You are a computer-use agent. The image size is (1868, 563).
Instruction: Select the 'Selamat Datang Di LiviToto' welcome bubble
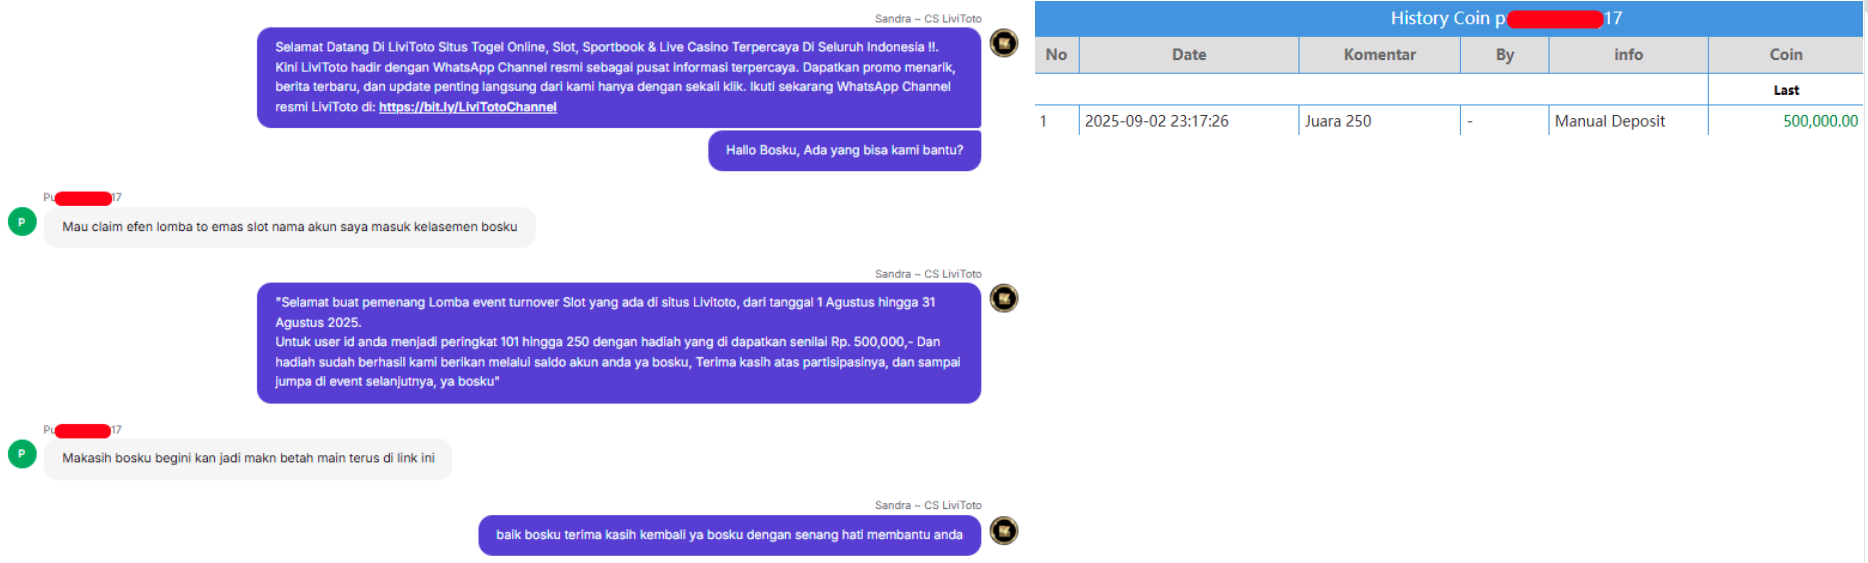[618, 77]
